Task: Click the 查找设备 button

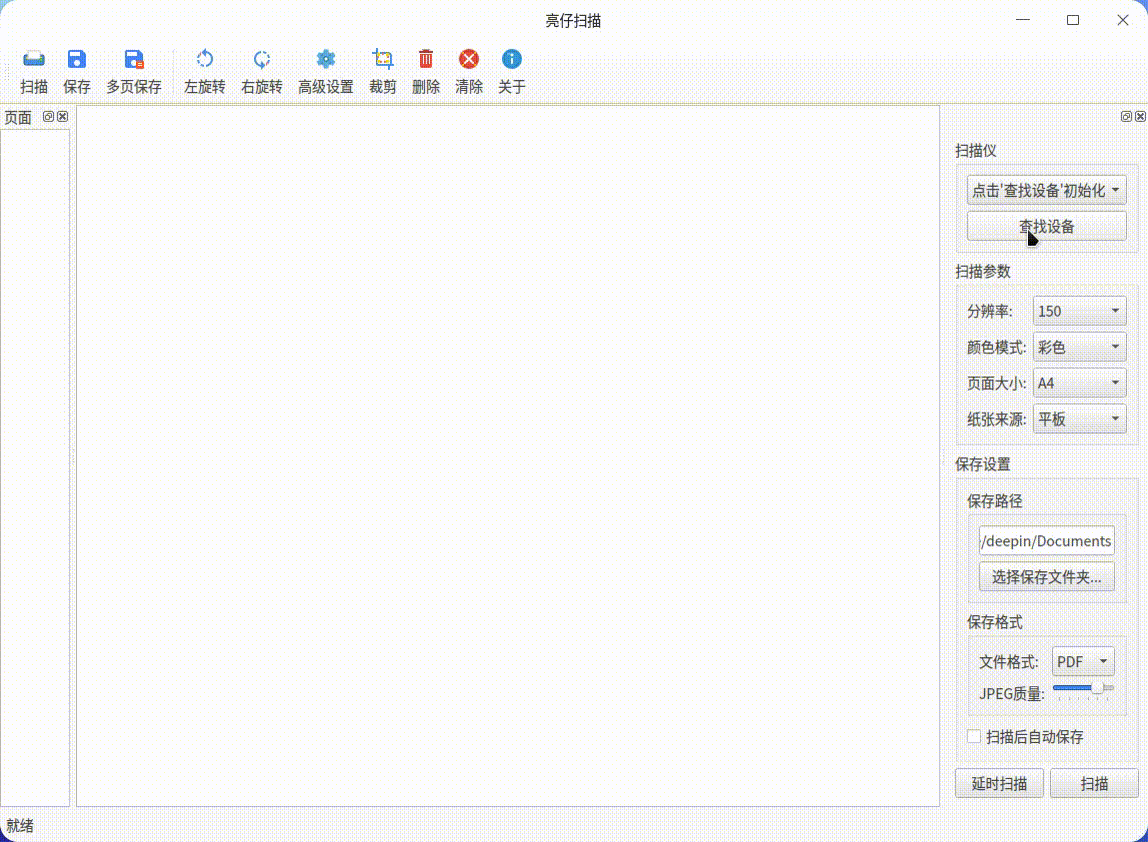Action: click(x=1046, y=226)
